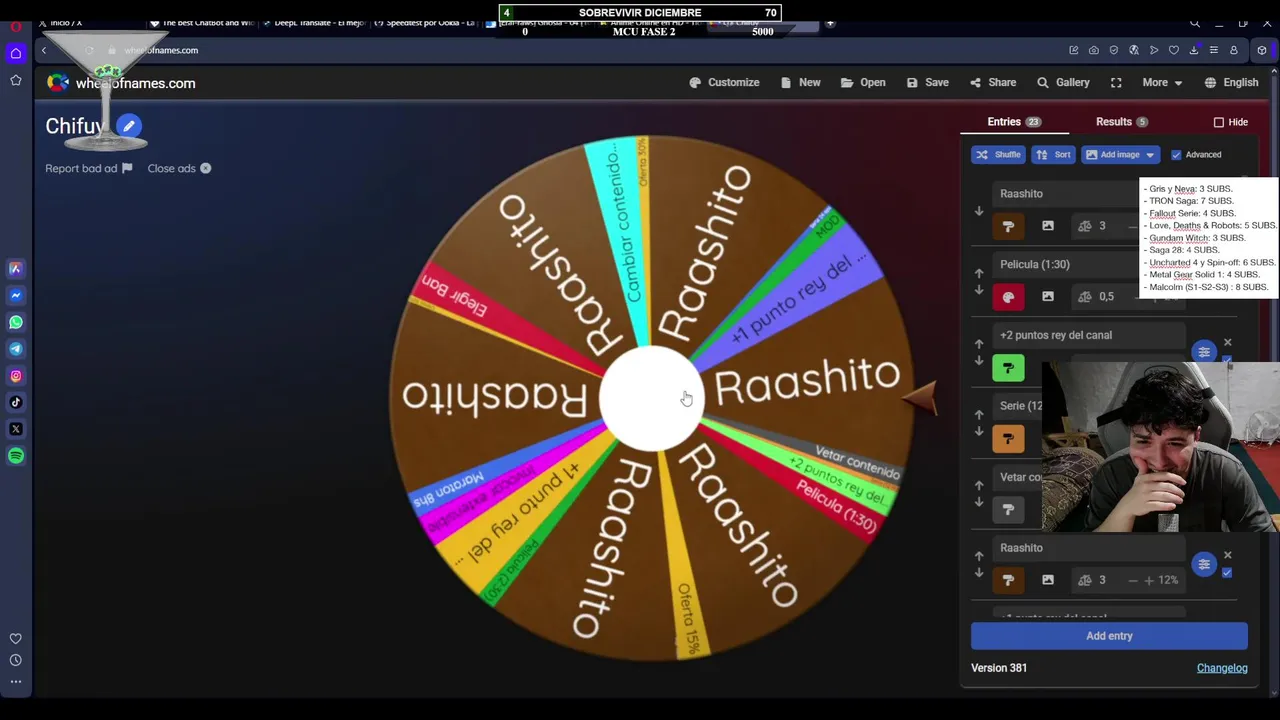The height and width of the screenshot is (720, 1280).
Task: Add image to last Raashito entry
Action: [x=1048, y=580]
